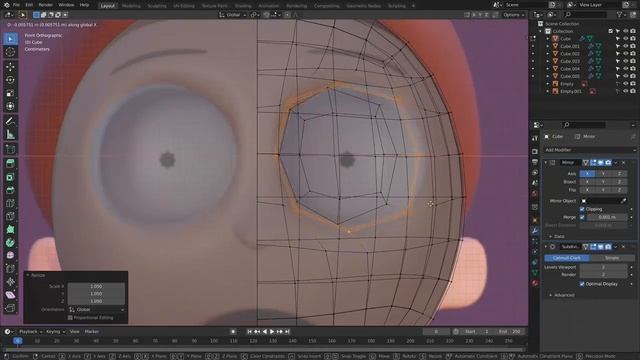Image resolution: width=640 pixels, height=360 pixels.
Task: Select the Annotate pencil tool
Action: pos(10,121)
